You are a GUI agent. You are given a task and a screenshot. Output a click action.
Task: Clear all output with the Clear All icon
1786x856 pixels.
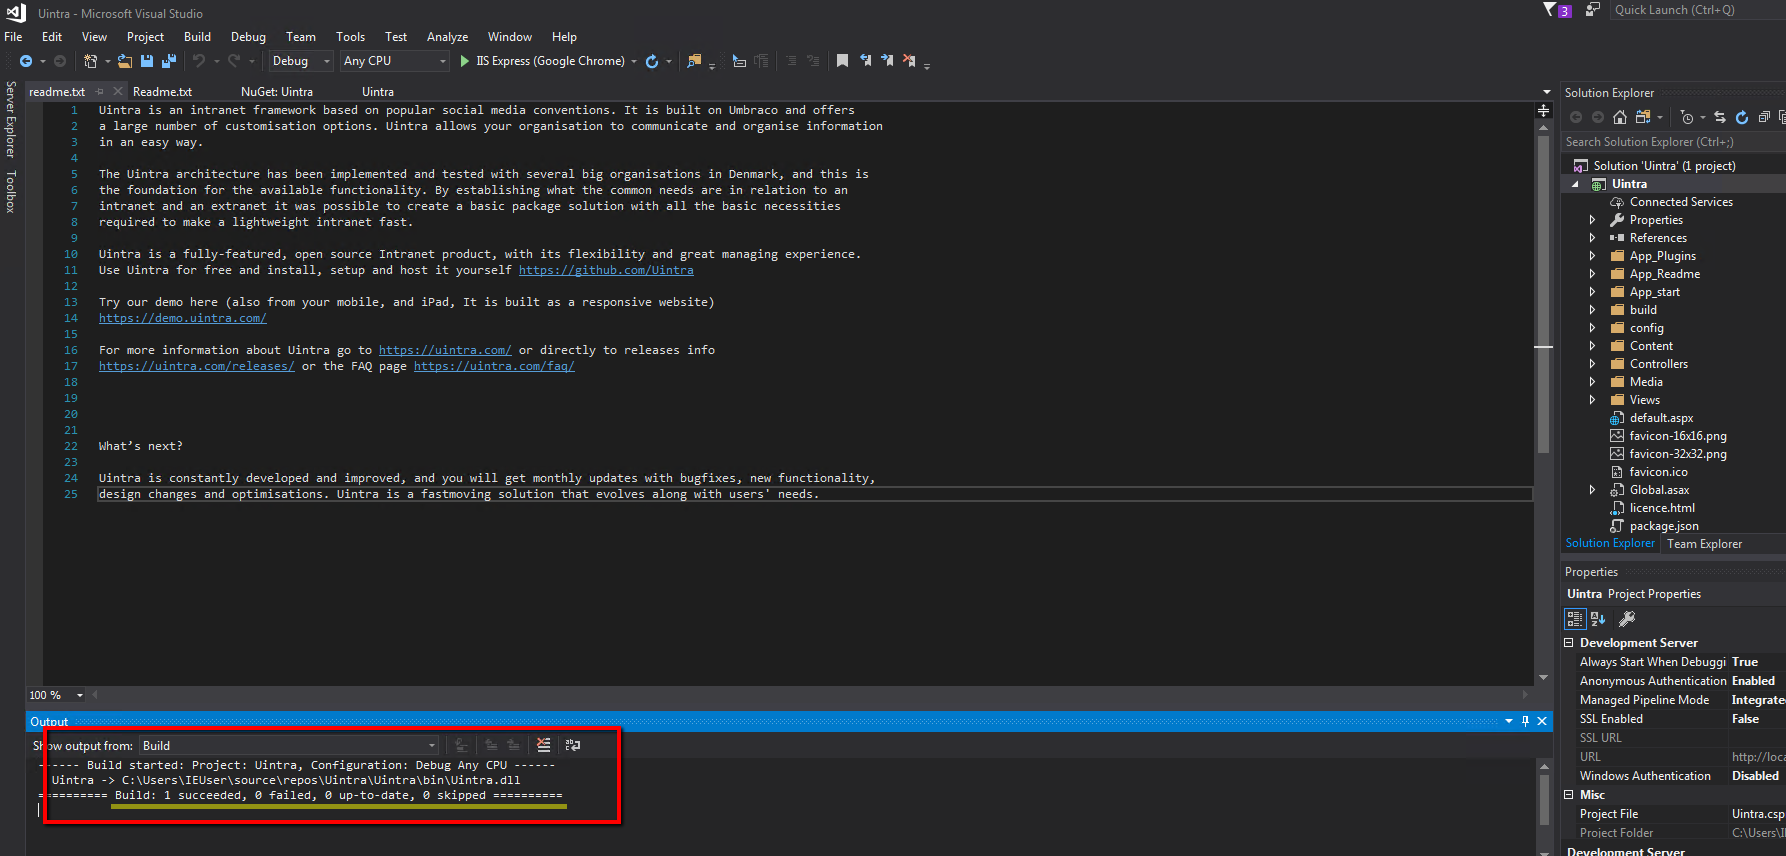(x=543, y=745)
